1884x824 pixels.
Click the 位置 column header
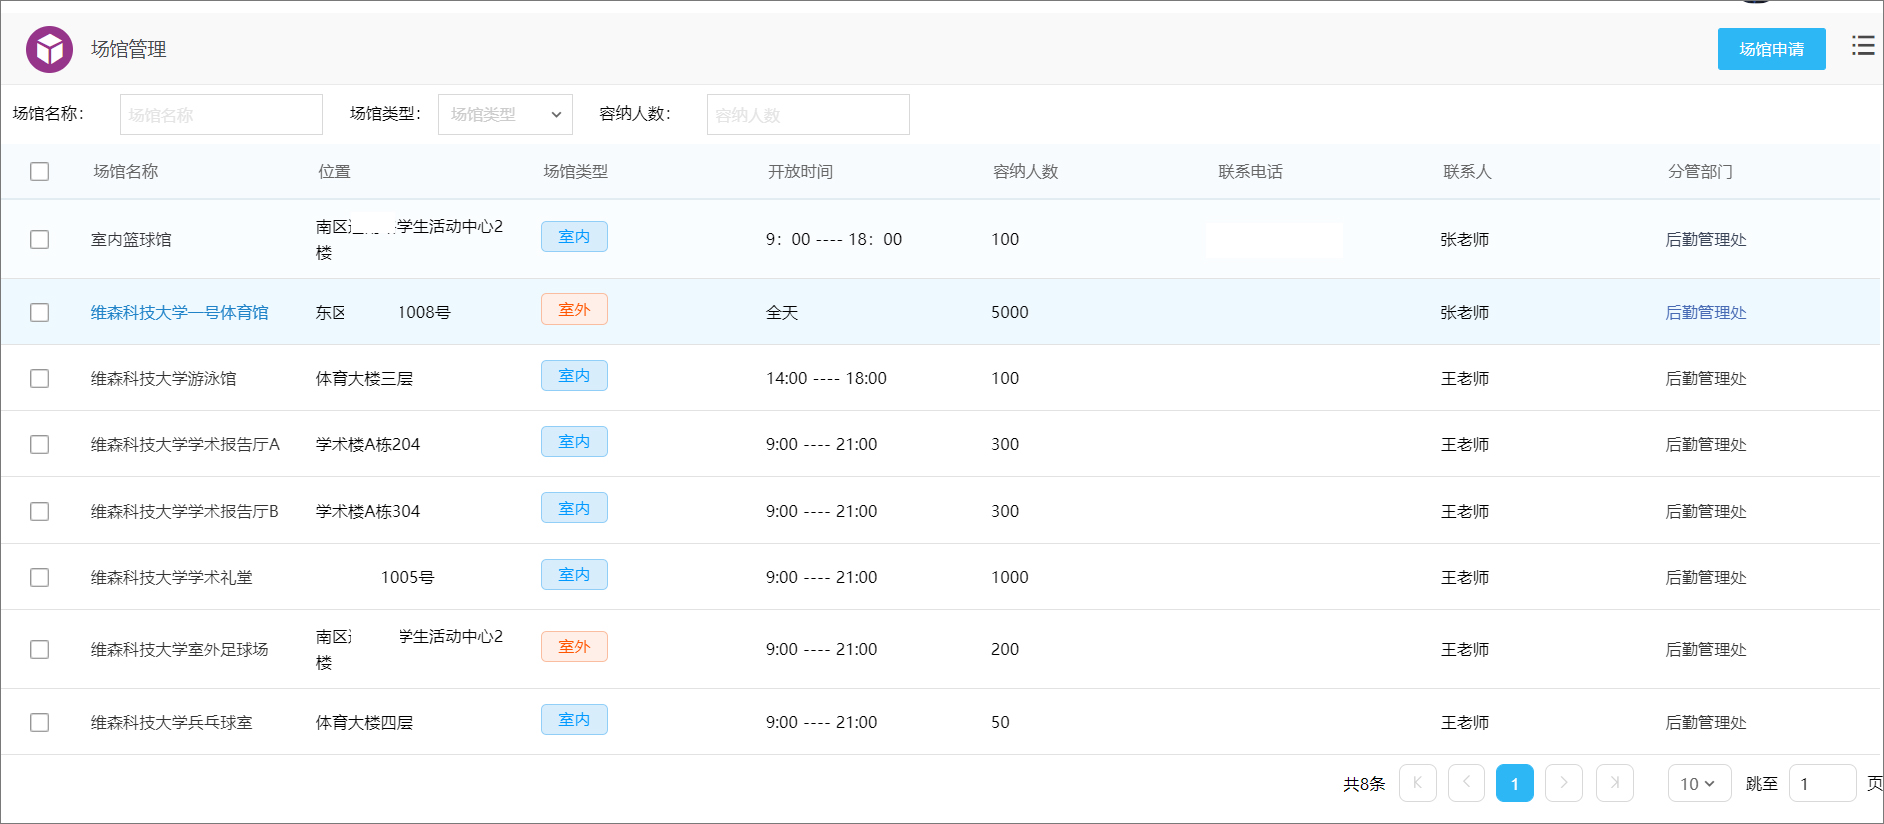tap(334, 171)
